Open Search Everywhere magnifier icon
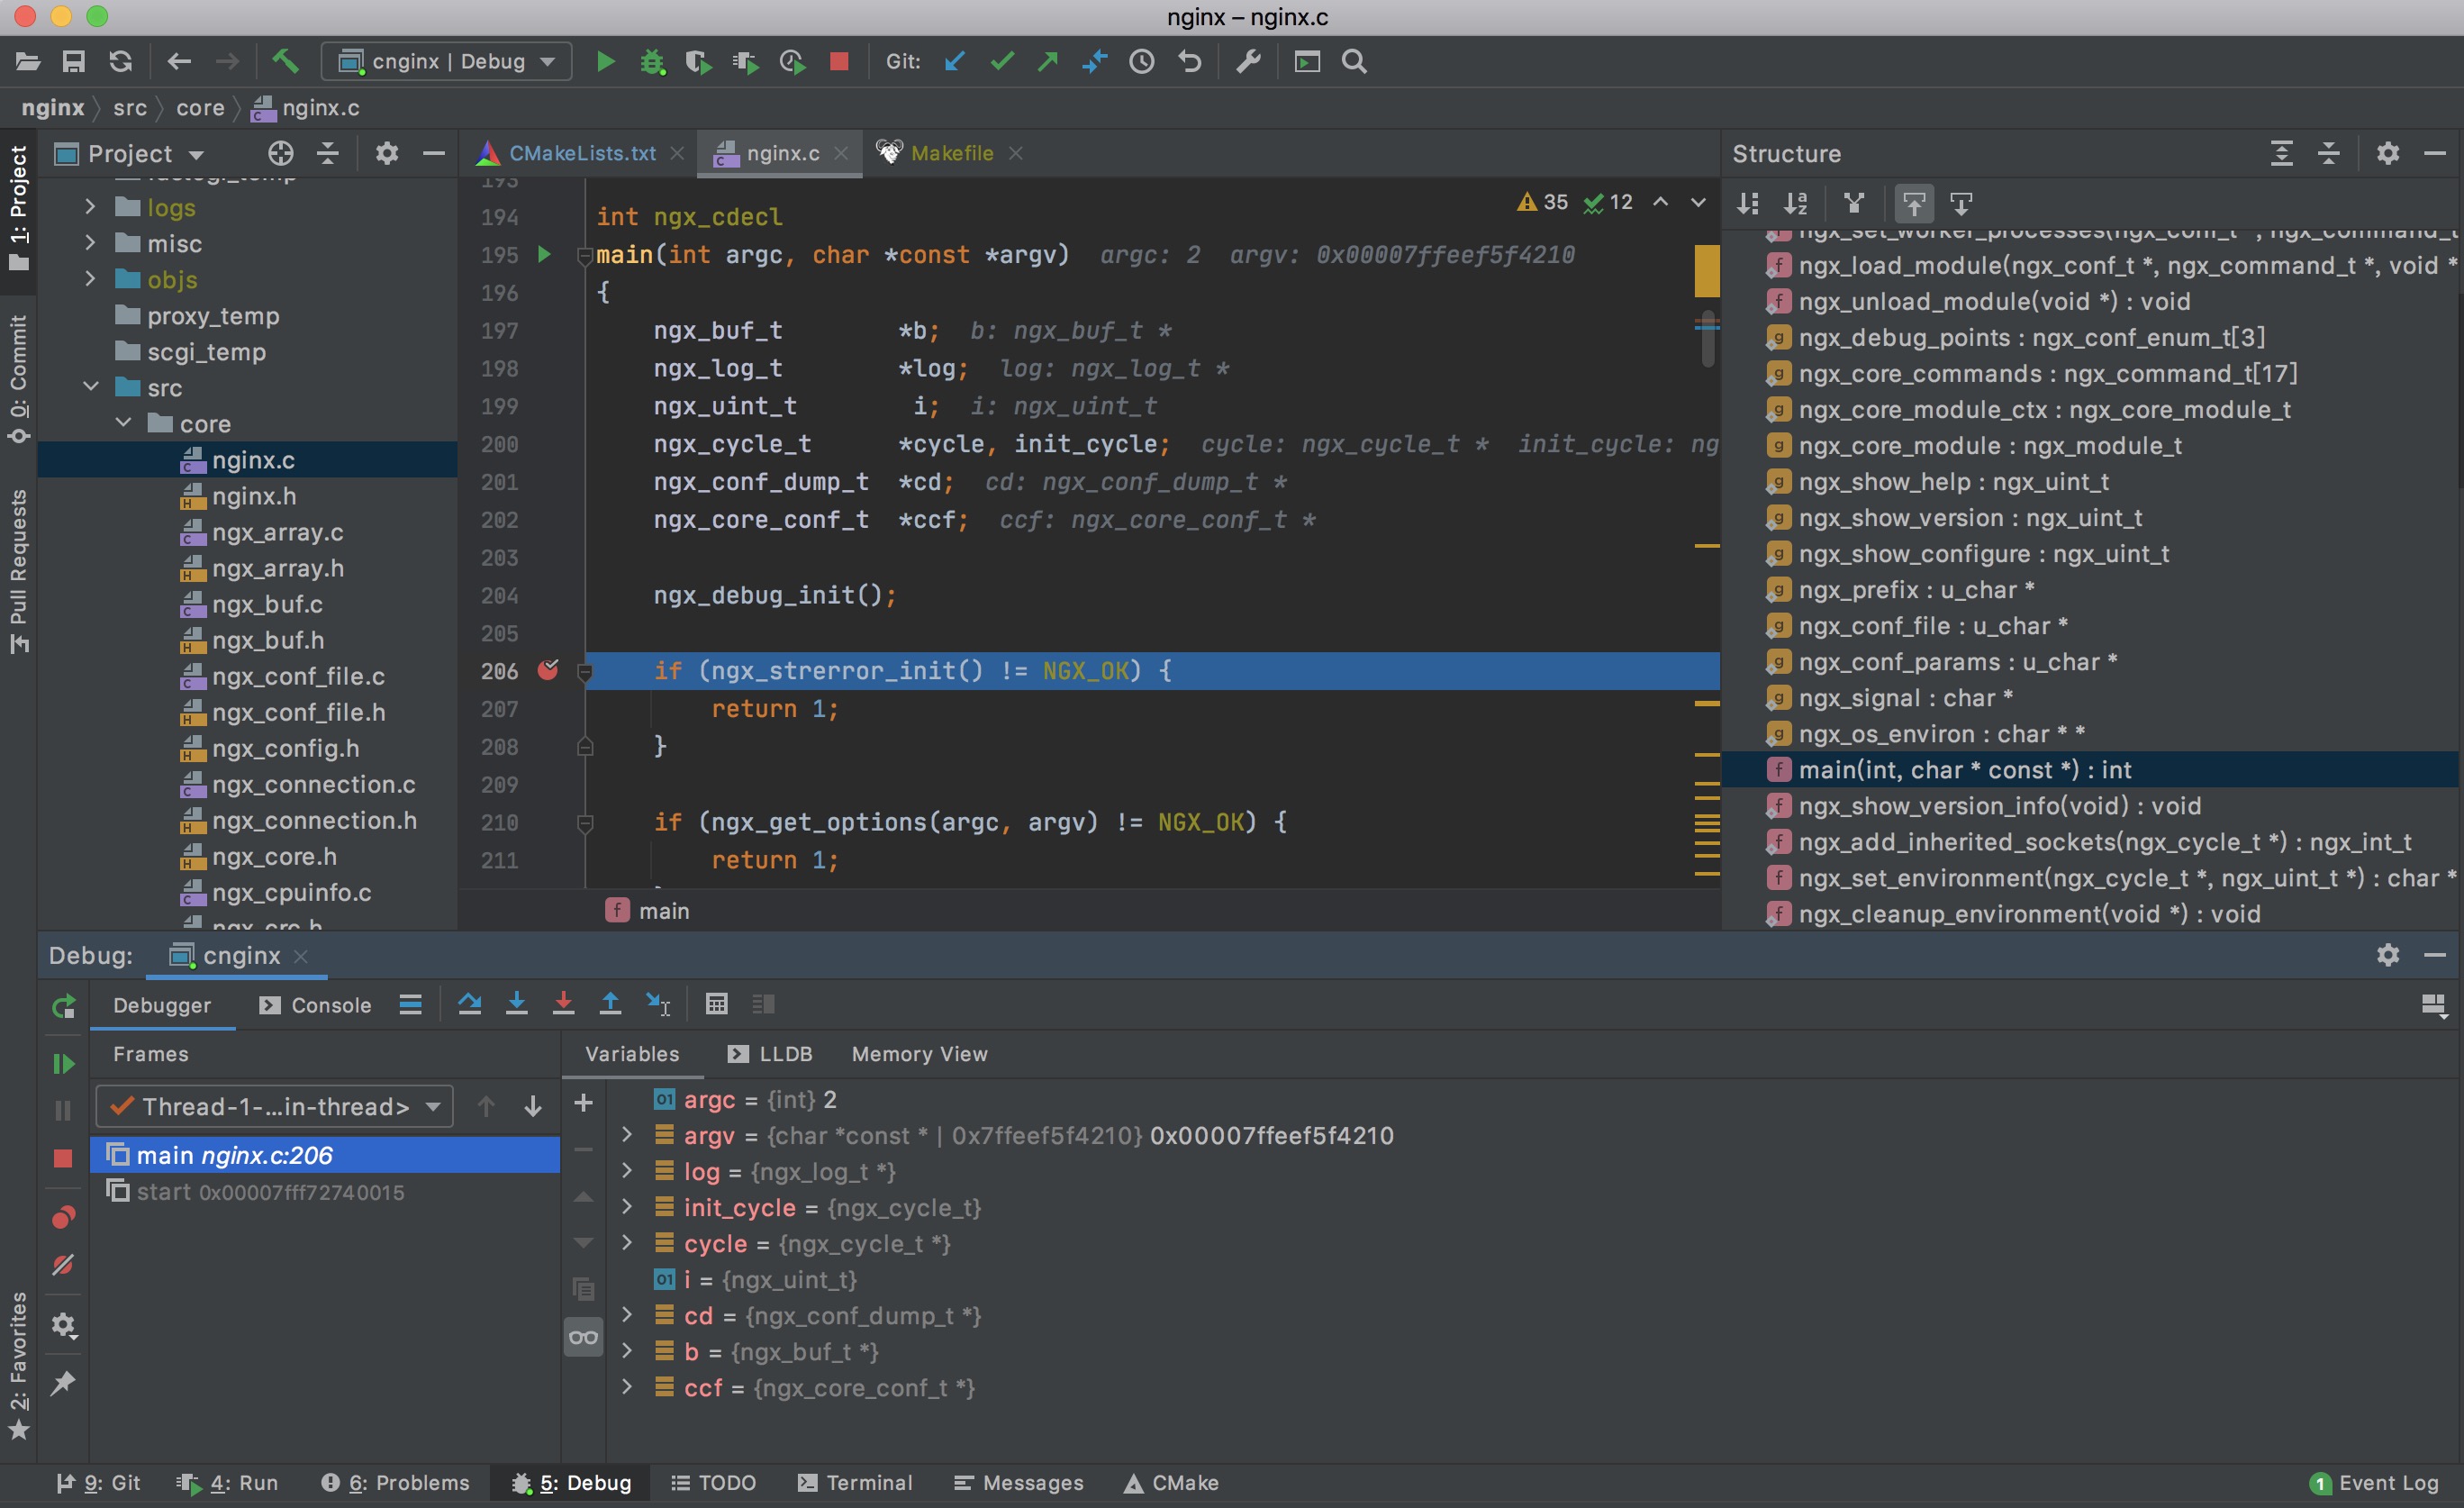The width and height of the screenshot is (2464, 1508). point(1354,62)
